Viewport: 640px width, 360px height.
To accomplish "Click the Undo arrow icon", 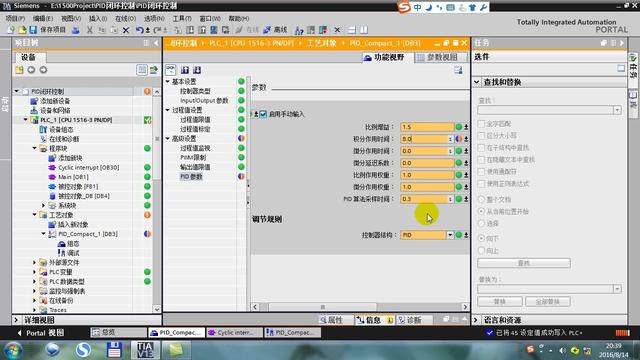I will coord(140,30).
